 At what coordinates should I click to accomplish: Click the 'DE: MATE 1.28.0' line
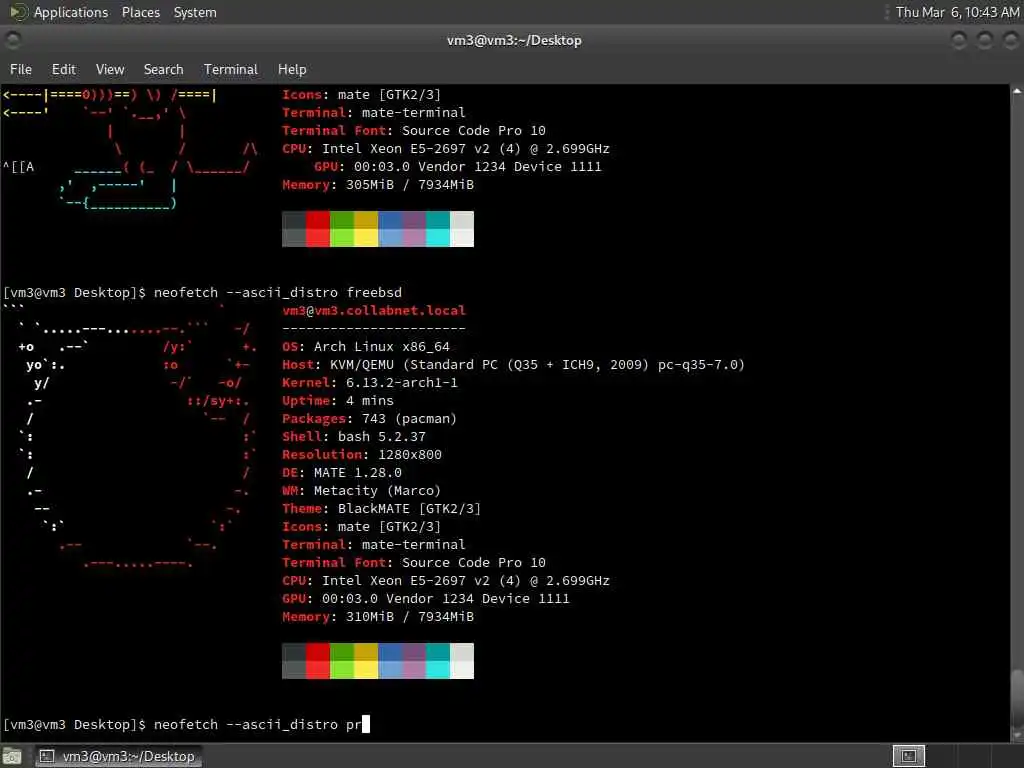[x=342, y=473]
